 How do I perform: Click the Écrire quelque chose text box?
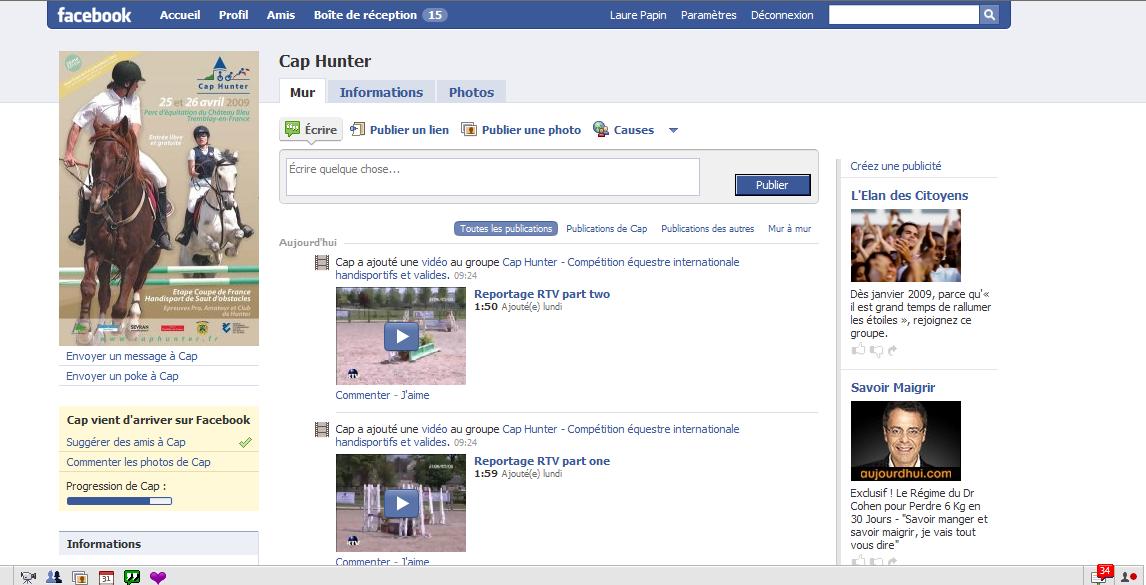click(493, 177)
